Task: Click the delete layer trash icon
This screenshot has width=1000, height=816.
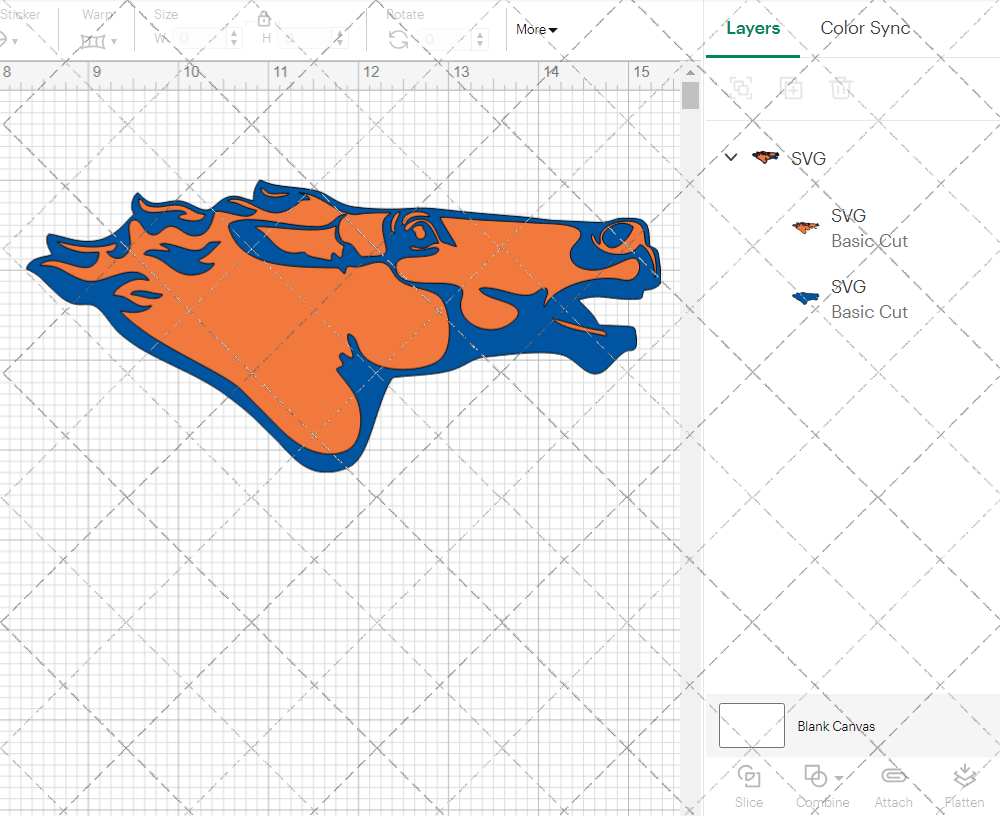Action: pyautogui.click(x=841, y=88)
